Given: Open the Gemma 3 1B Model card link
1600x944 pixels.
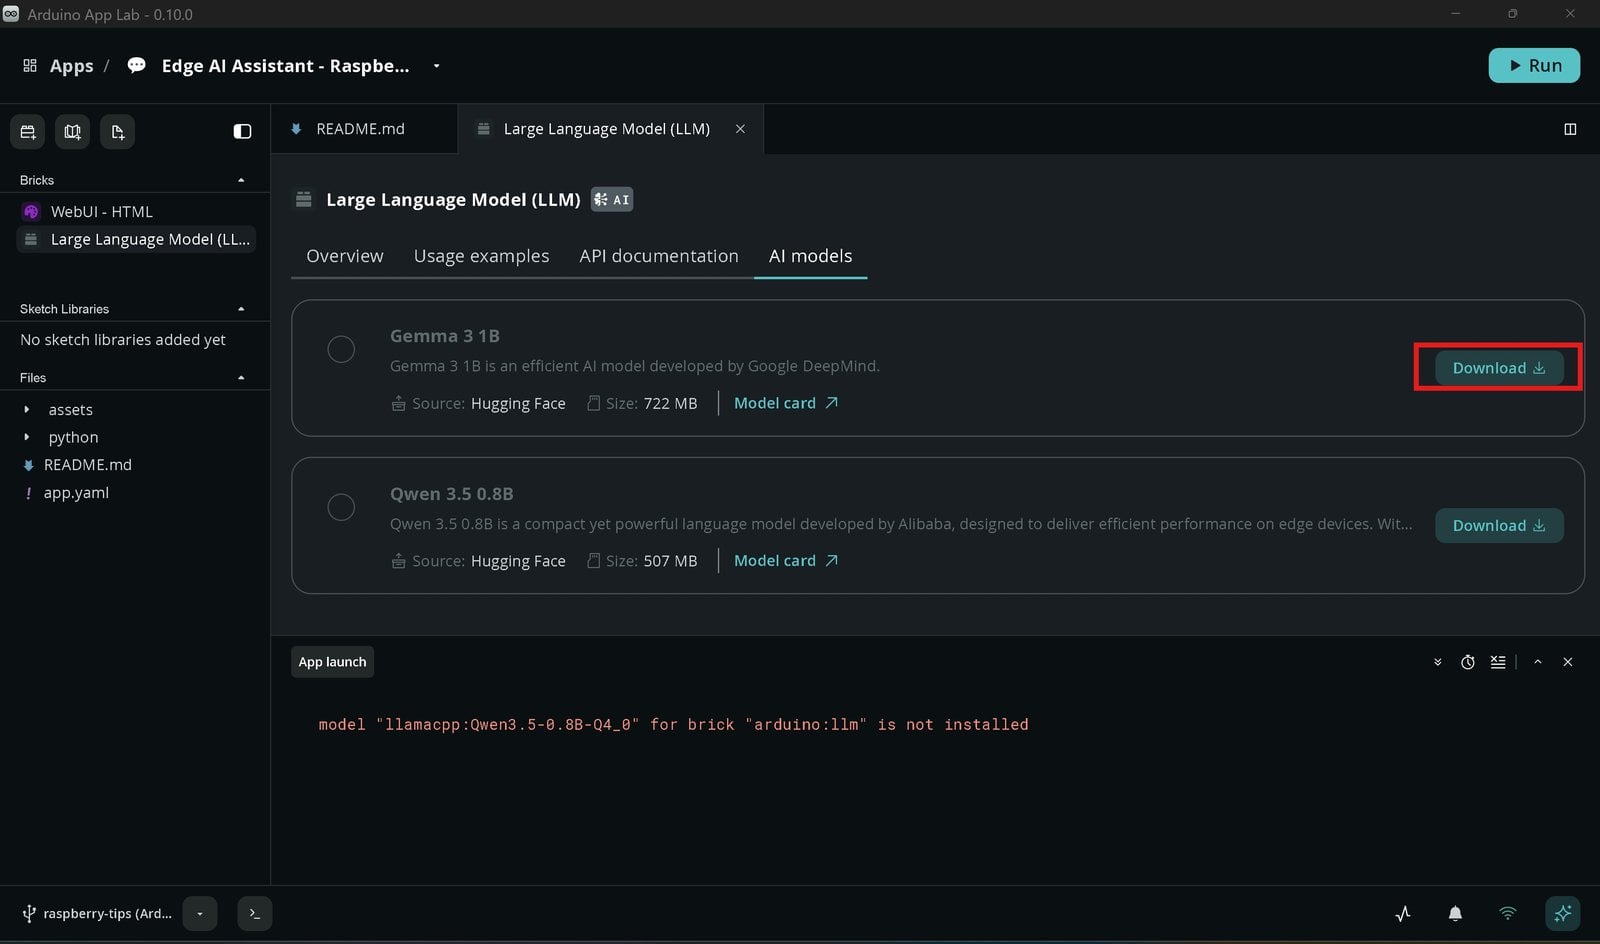Looking at the screenshot, I should pos(786,403).
